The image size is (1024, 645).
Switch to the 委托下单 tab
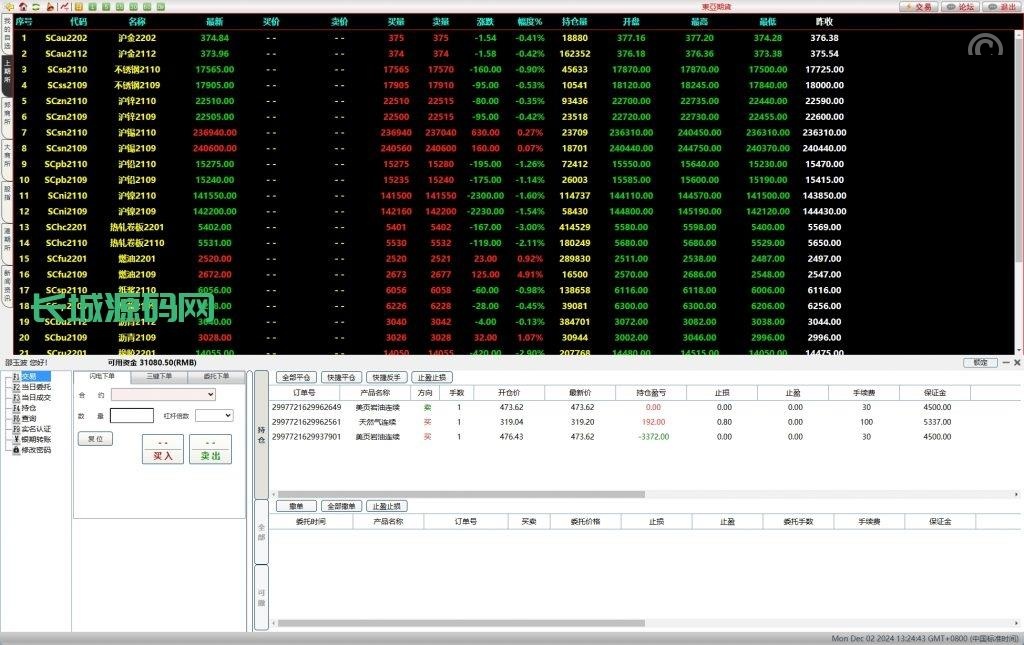point(216,377)
